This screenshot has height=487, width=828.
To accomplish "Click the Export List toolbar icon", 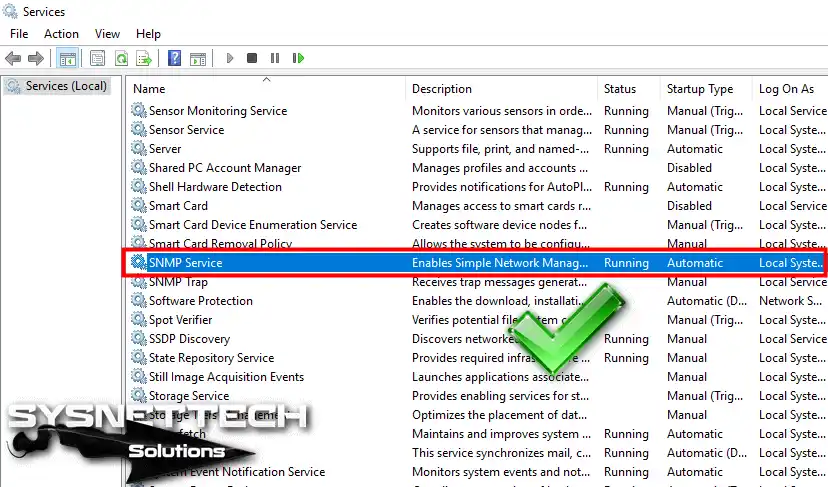I will [144, 58].
